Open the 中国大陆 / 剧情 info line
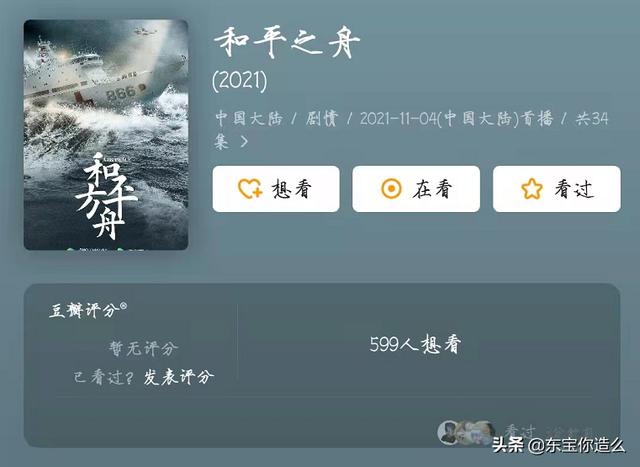Screen dimensions: 640x467 (411, 129)
